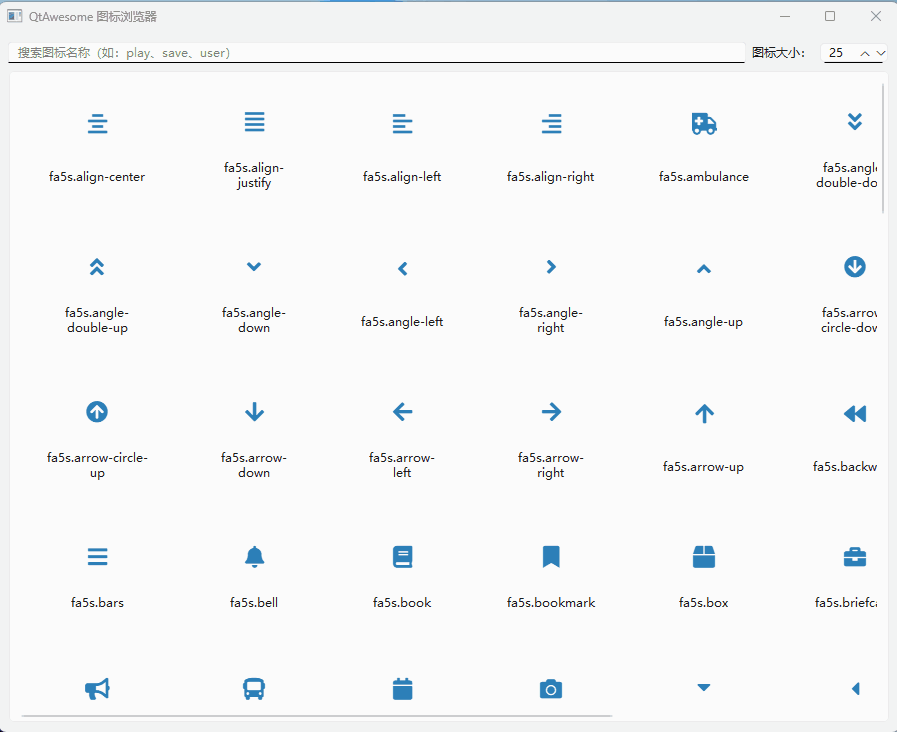Click the caret-down triangle icon
Image resolution: width=897 pixels, height=732 pixels.
(704, 687)
